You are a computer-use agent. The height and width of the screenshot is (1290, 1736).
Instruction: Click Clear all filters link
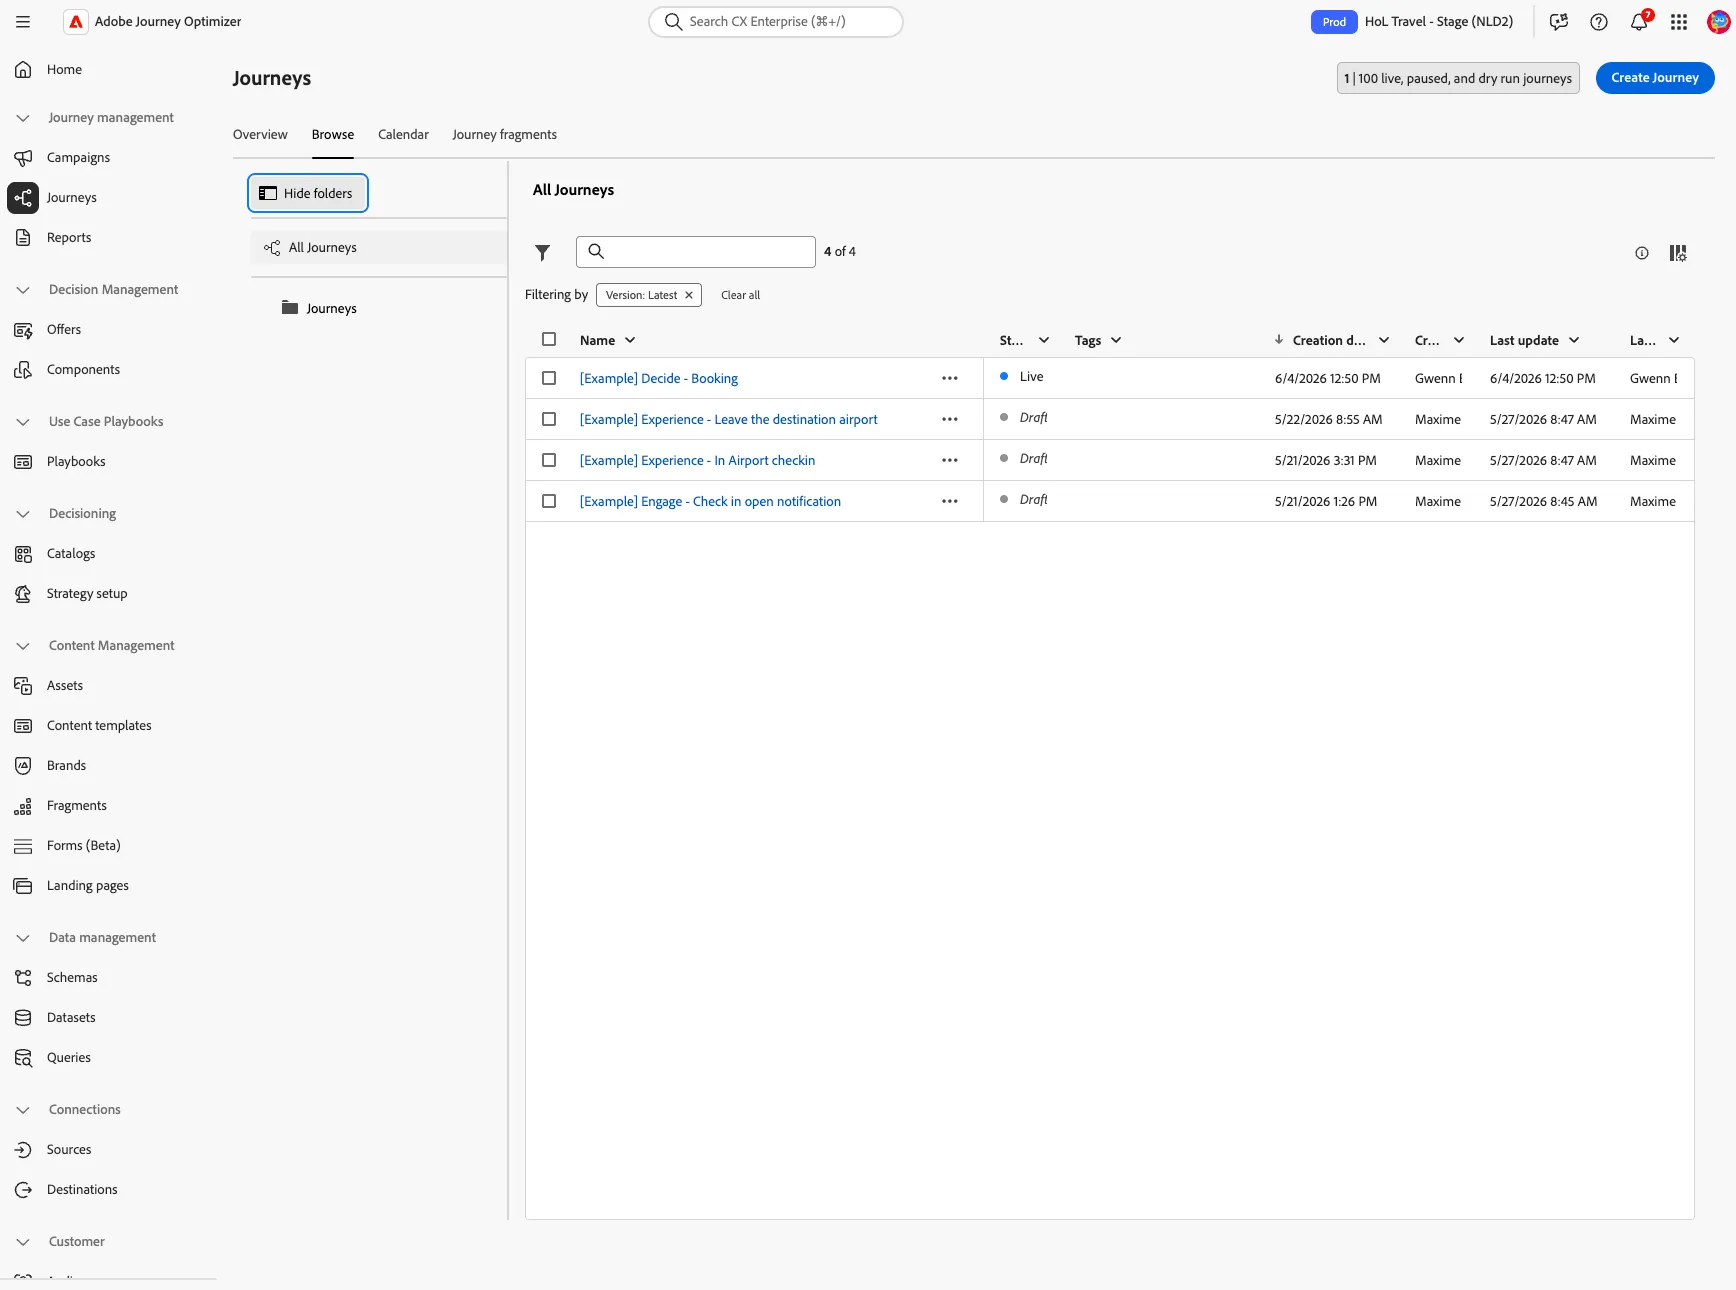pyautogui.click(x=740, y=295)
